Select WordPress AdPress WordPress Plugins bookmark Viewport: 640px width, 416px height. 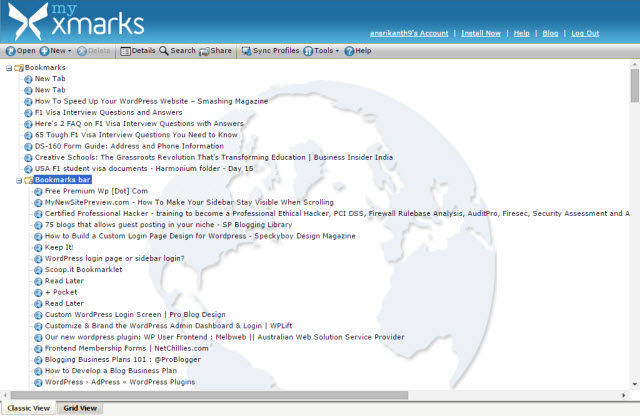(x=120, y=382)
